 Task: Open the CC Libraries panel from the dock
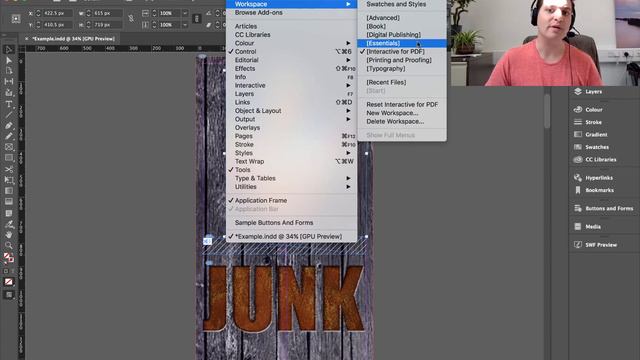coord(595,160)
